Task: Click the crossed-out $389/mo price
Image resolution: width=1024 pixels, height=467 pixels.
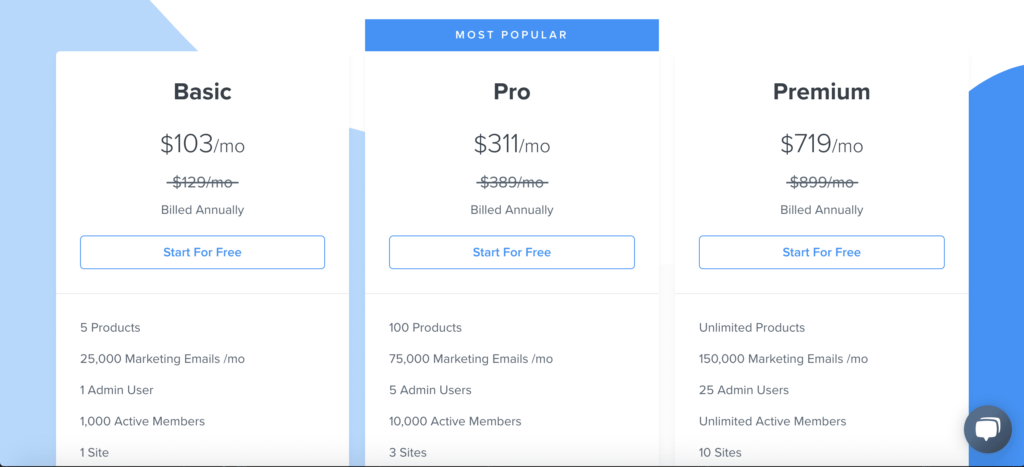Action: pos(511,182)
